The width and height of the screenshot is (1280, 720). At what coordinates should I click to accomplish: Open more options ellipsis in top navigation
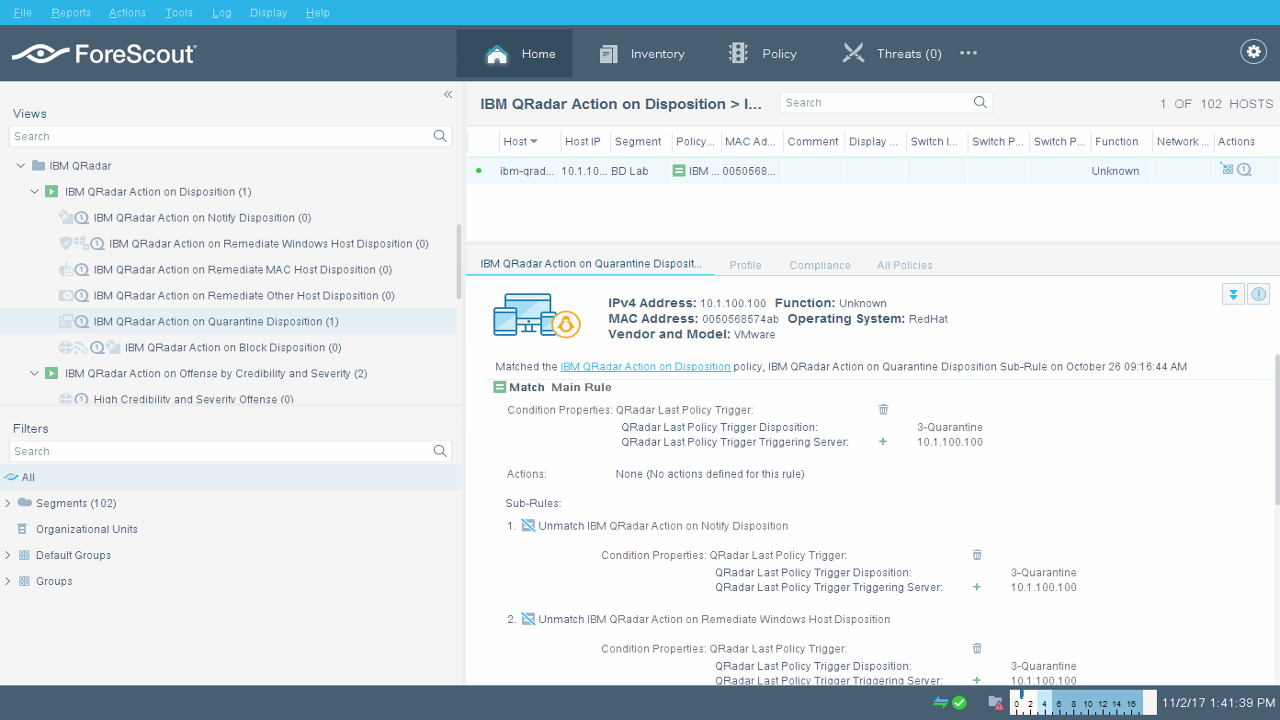(x=968, y=53)
